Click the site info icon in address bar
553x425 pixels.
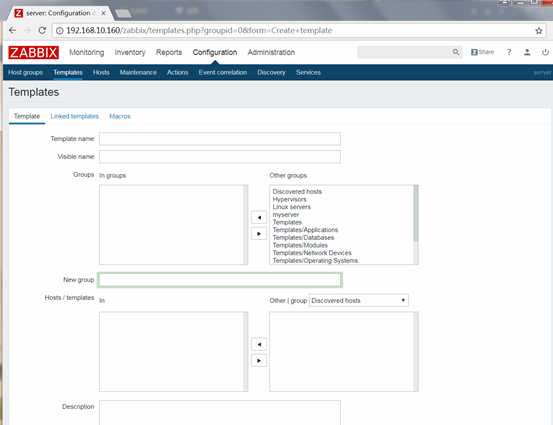click(60, 31)
